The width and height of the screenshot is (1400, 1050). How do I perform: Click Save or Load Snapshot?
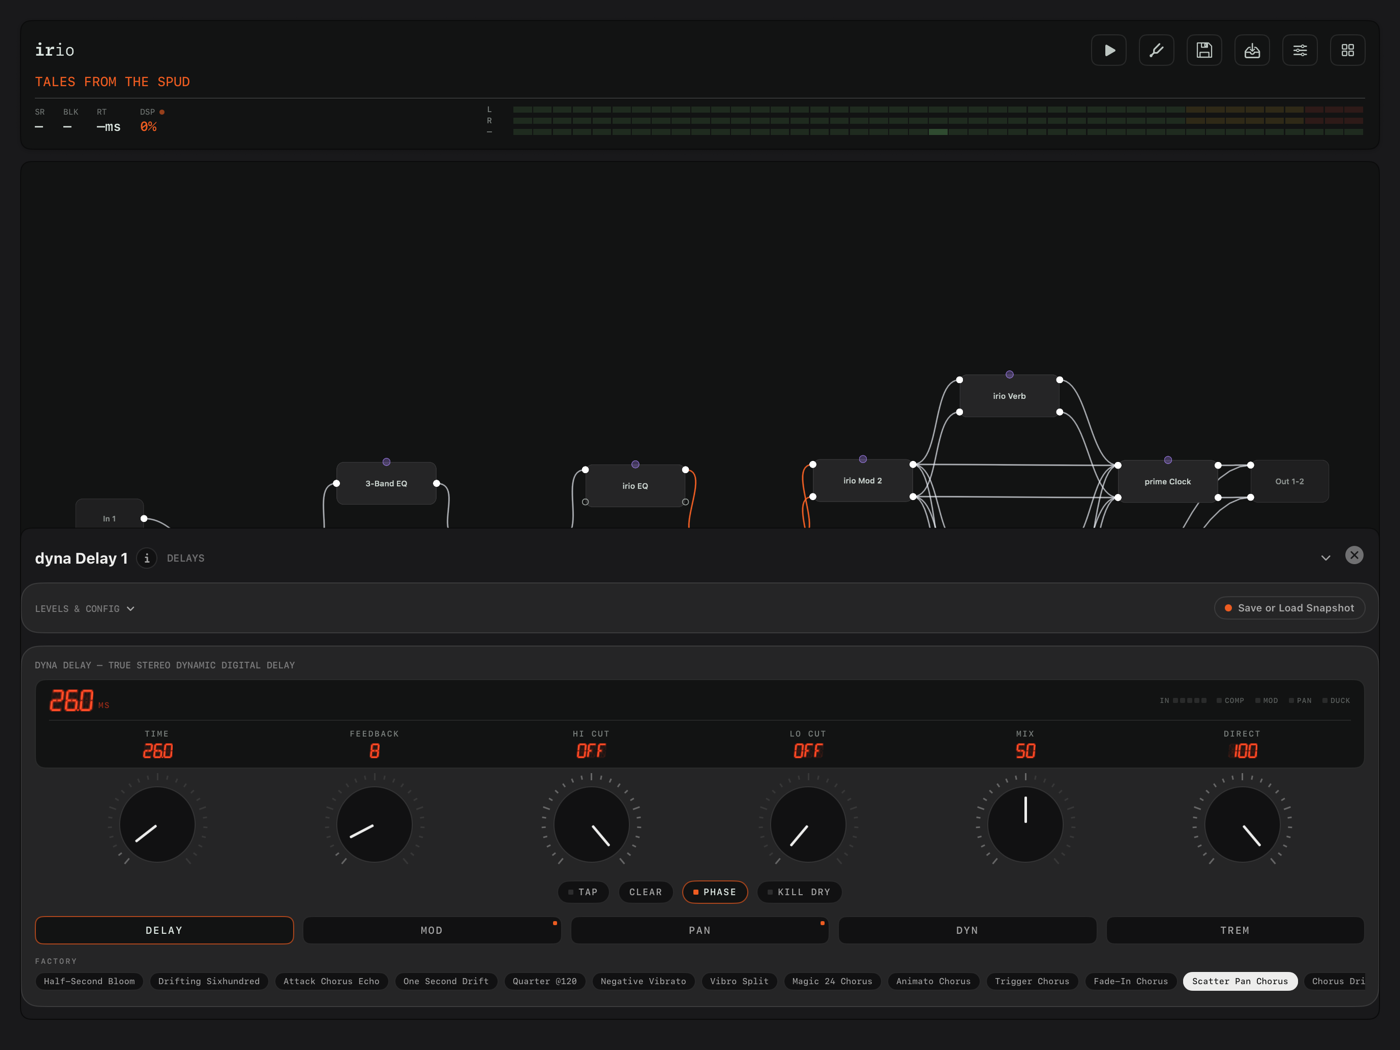1290,608
